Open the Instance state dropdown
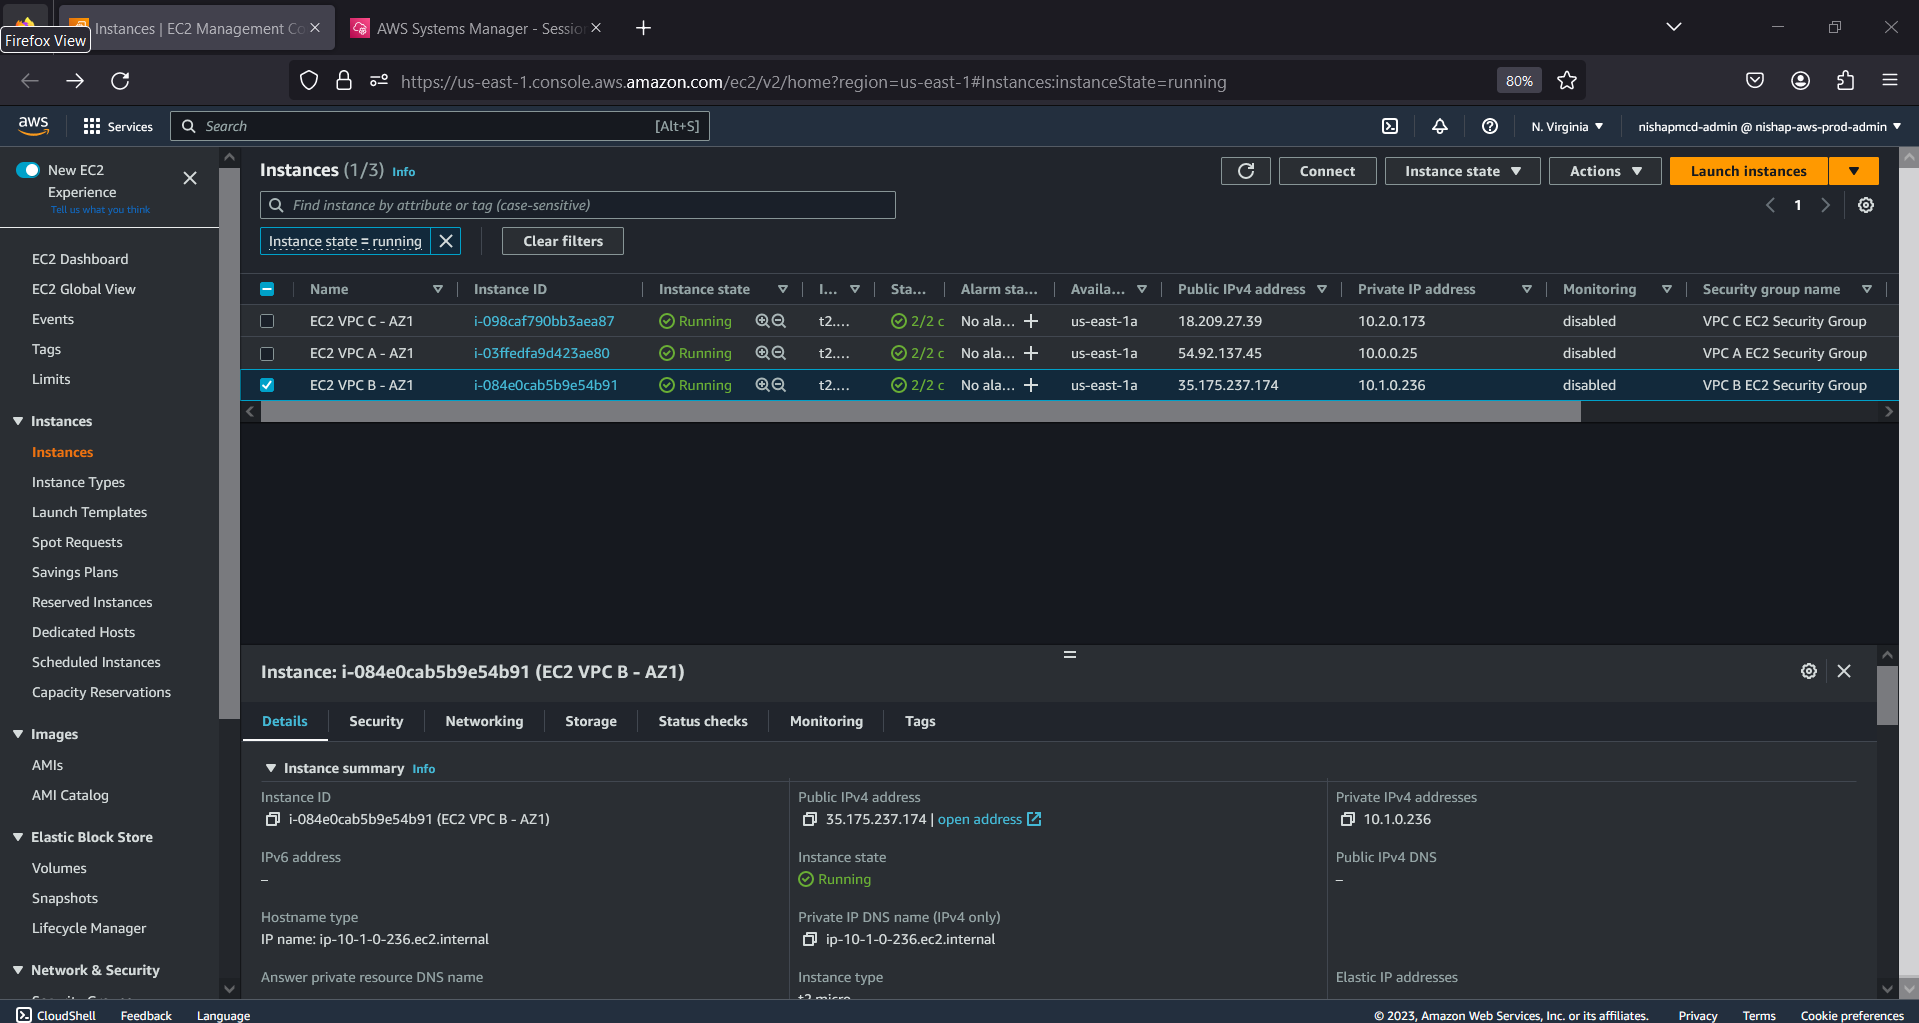Image resolution: width=1919 pixels, height=1023 pixels. click(x=1462, y=171)
